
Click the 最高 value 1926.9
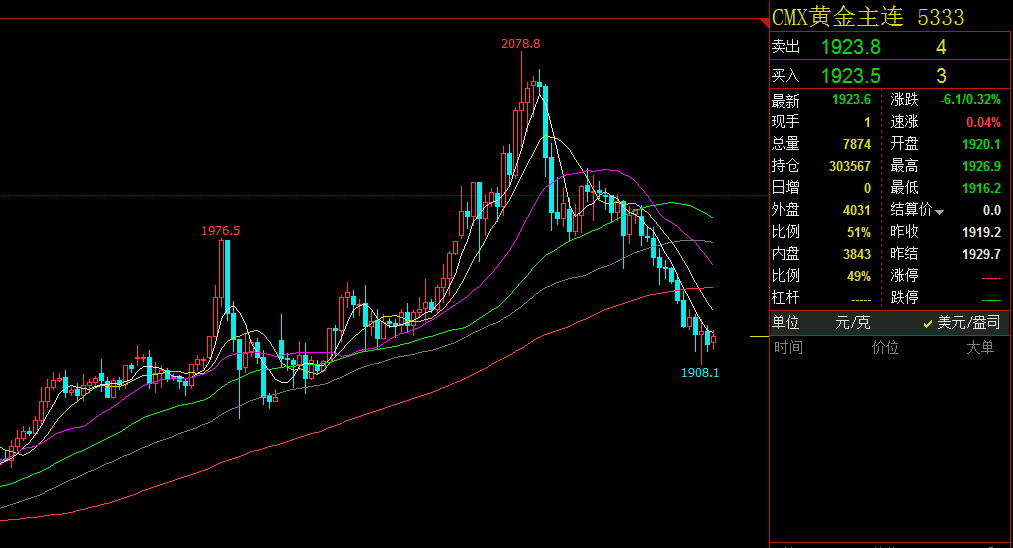[x=981, y=166]
